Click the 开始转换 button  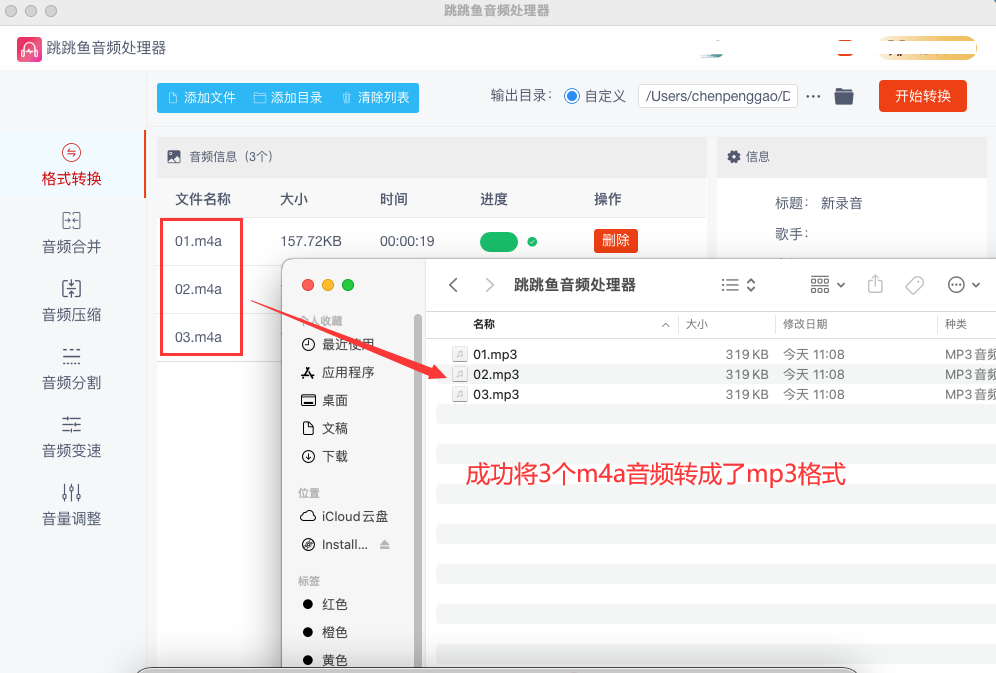tap(922, 96)
